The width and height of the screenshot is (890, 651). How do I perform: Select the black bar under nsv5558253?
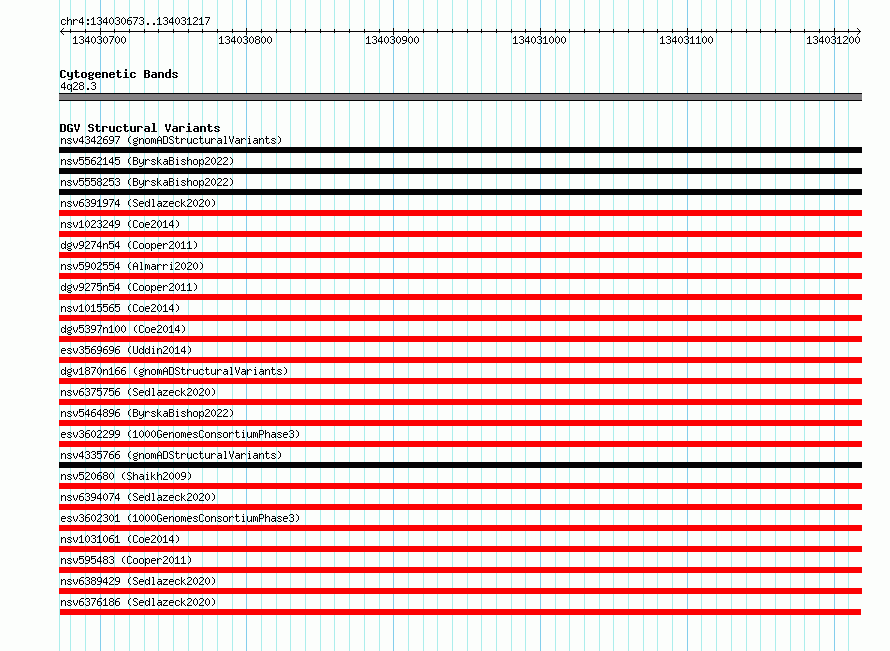(x=460, y=192)
